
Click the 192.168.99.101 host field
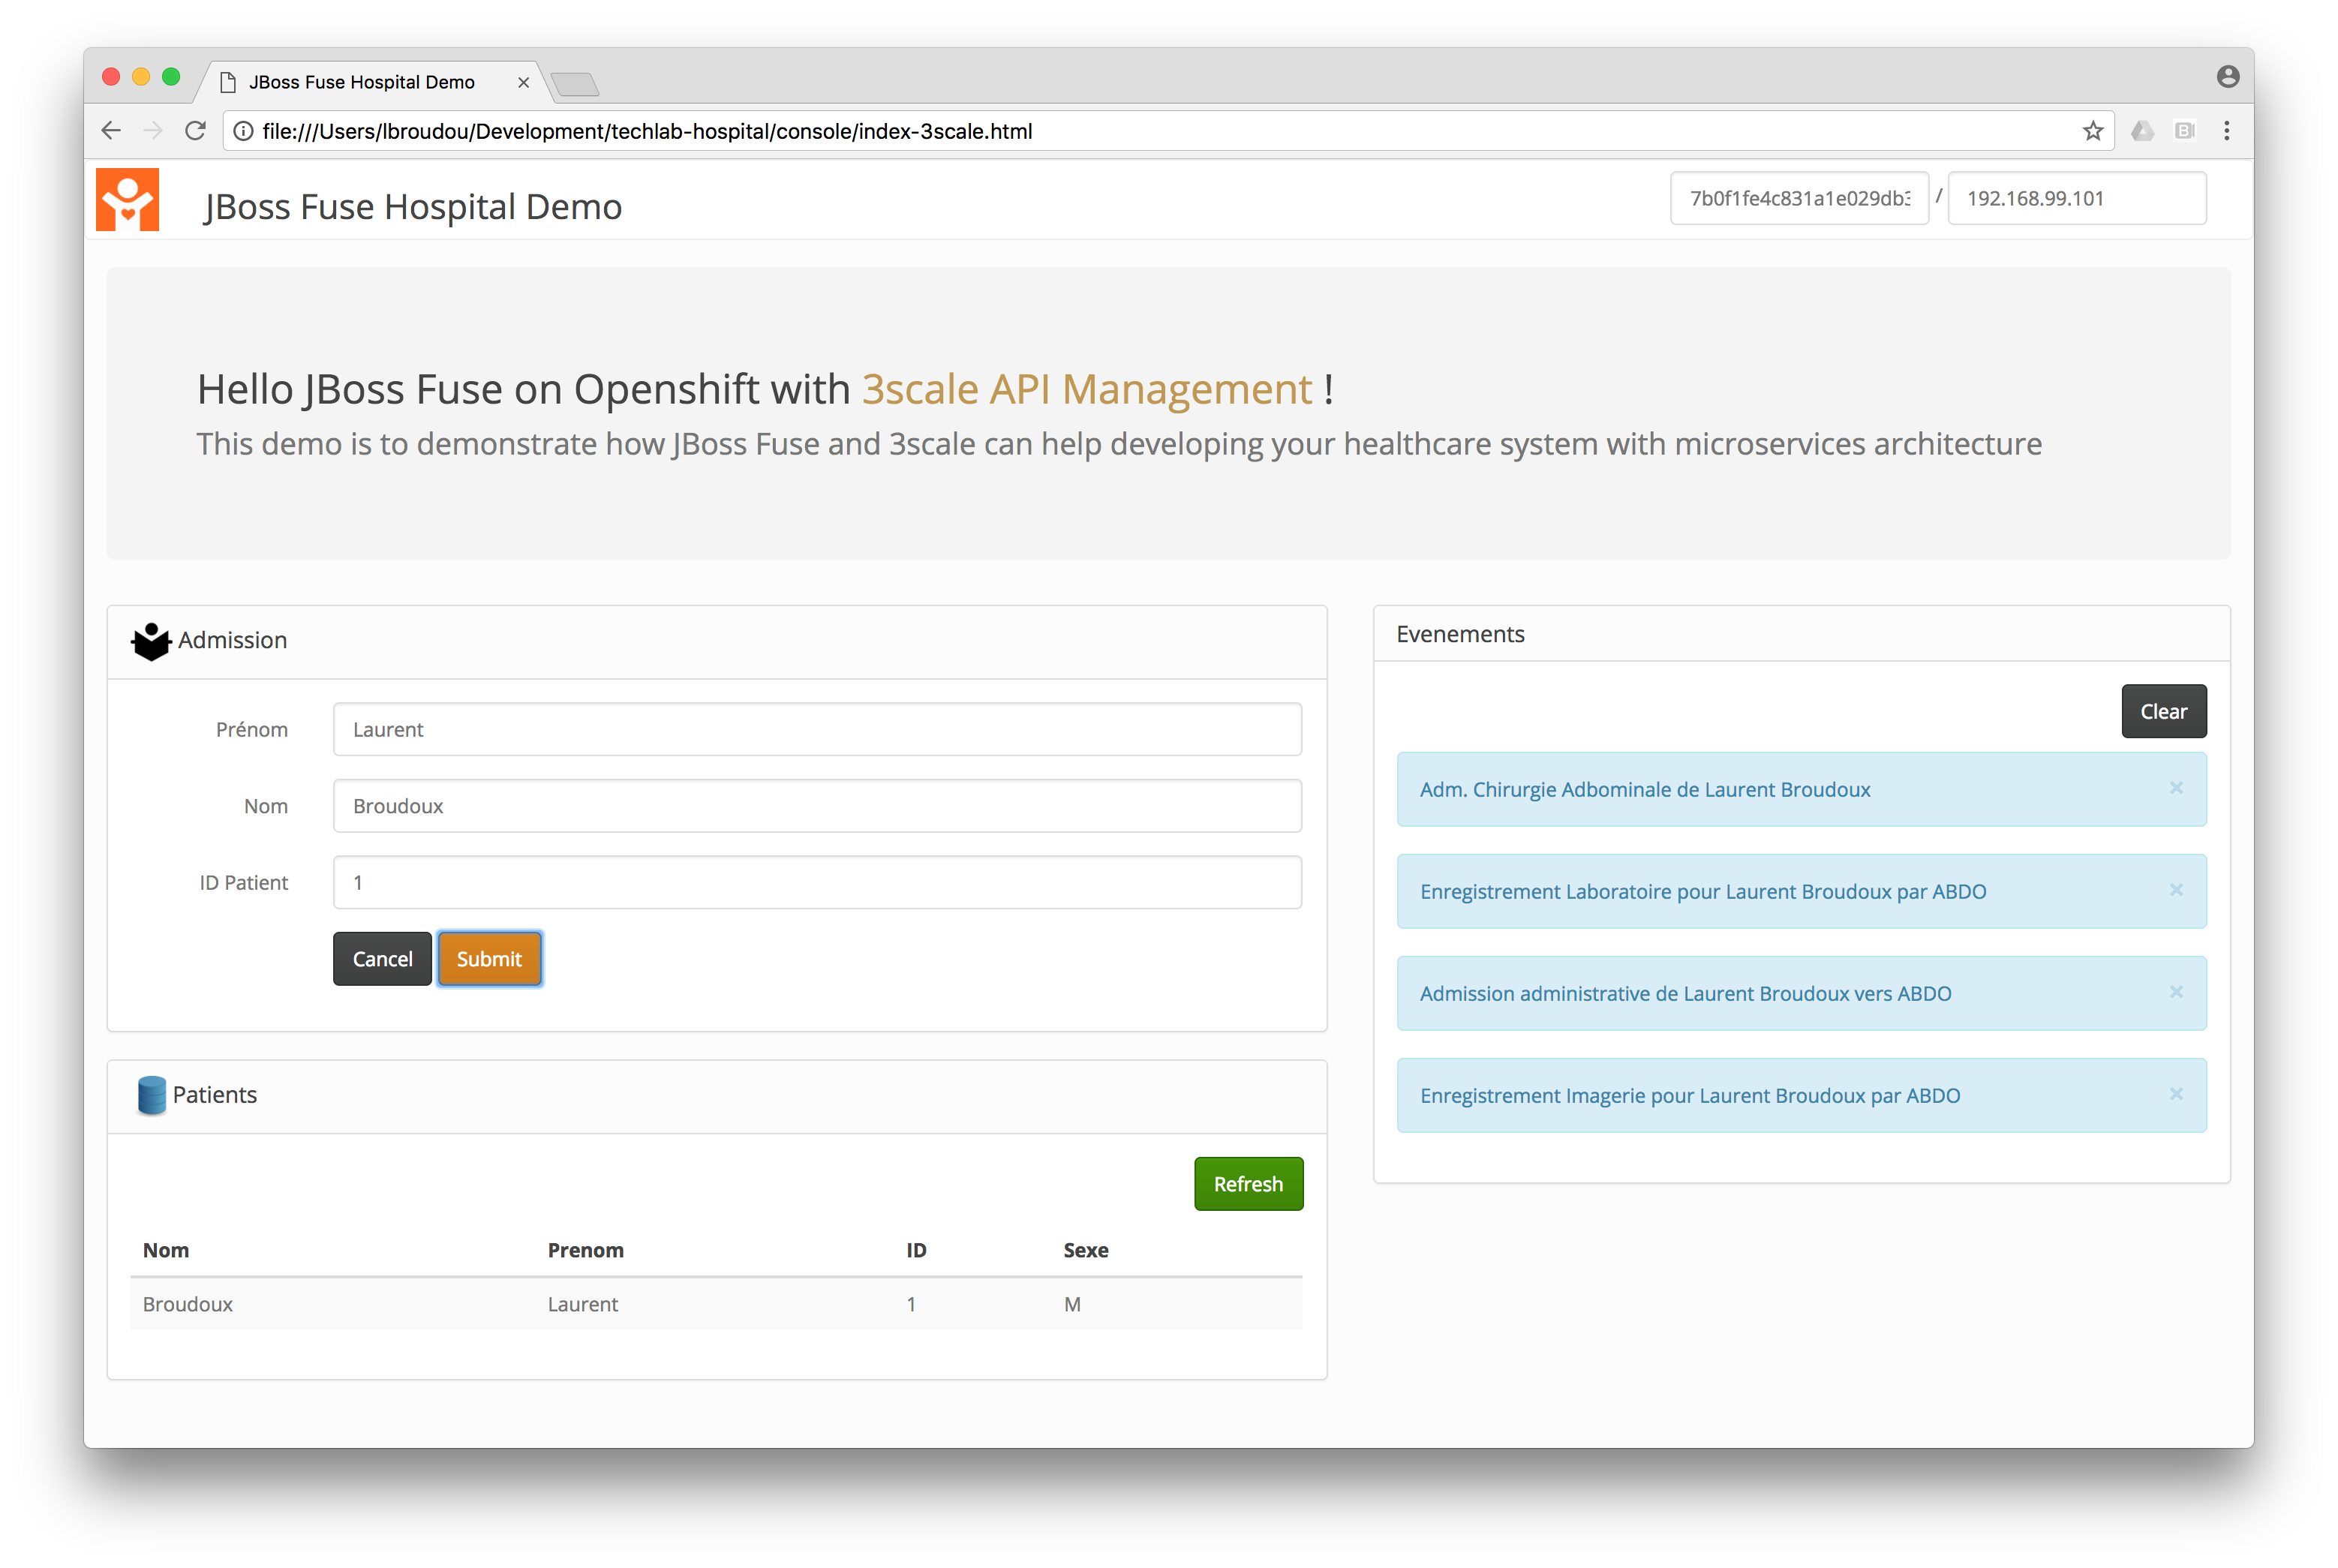(x=2076, y=198)
